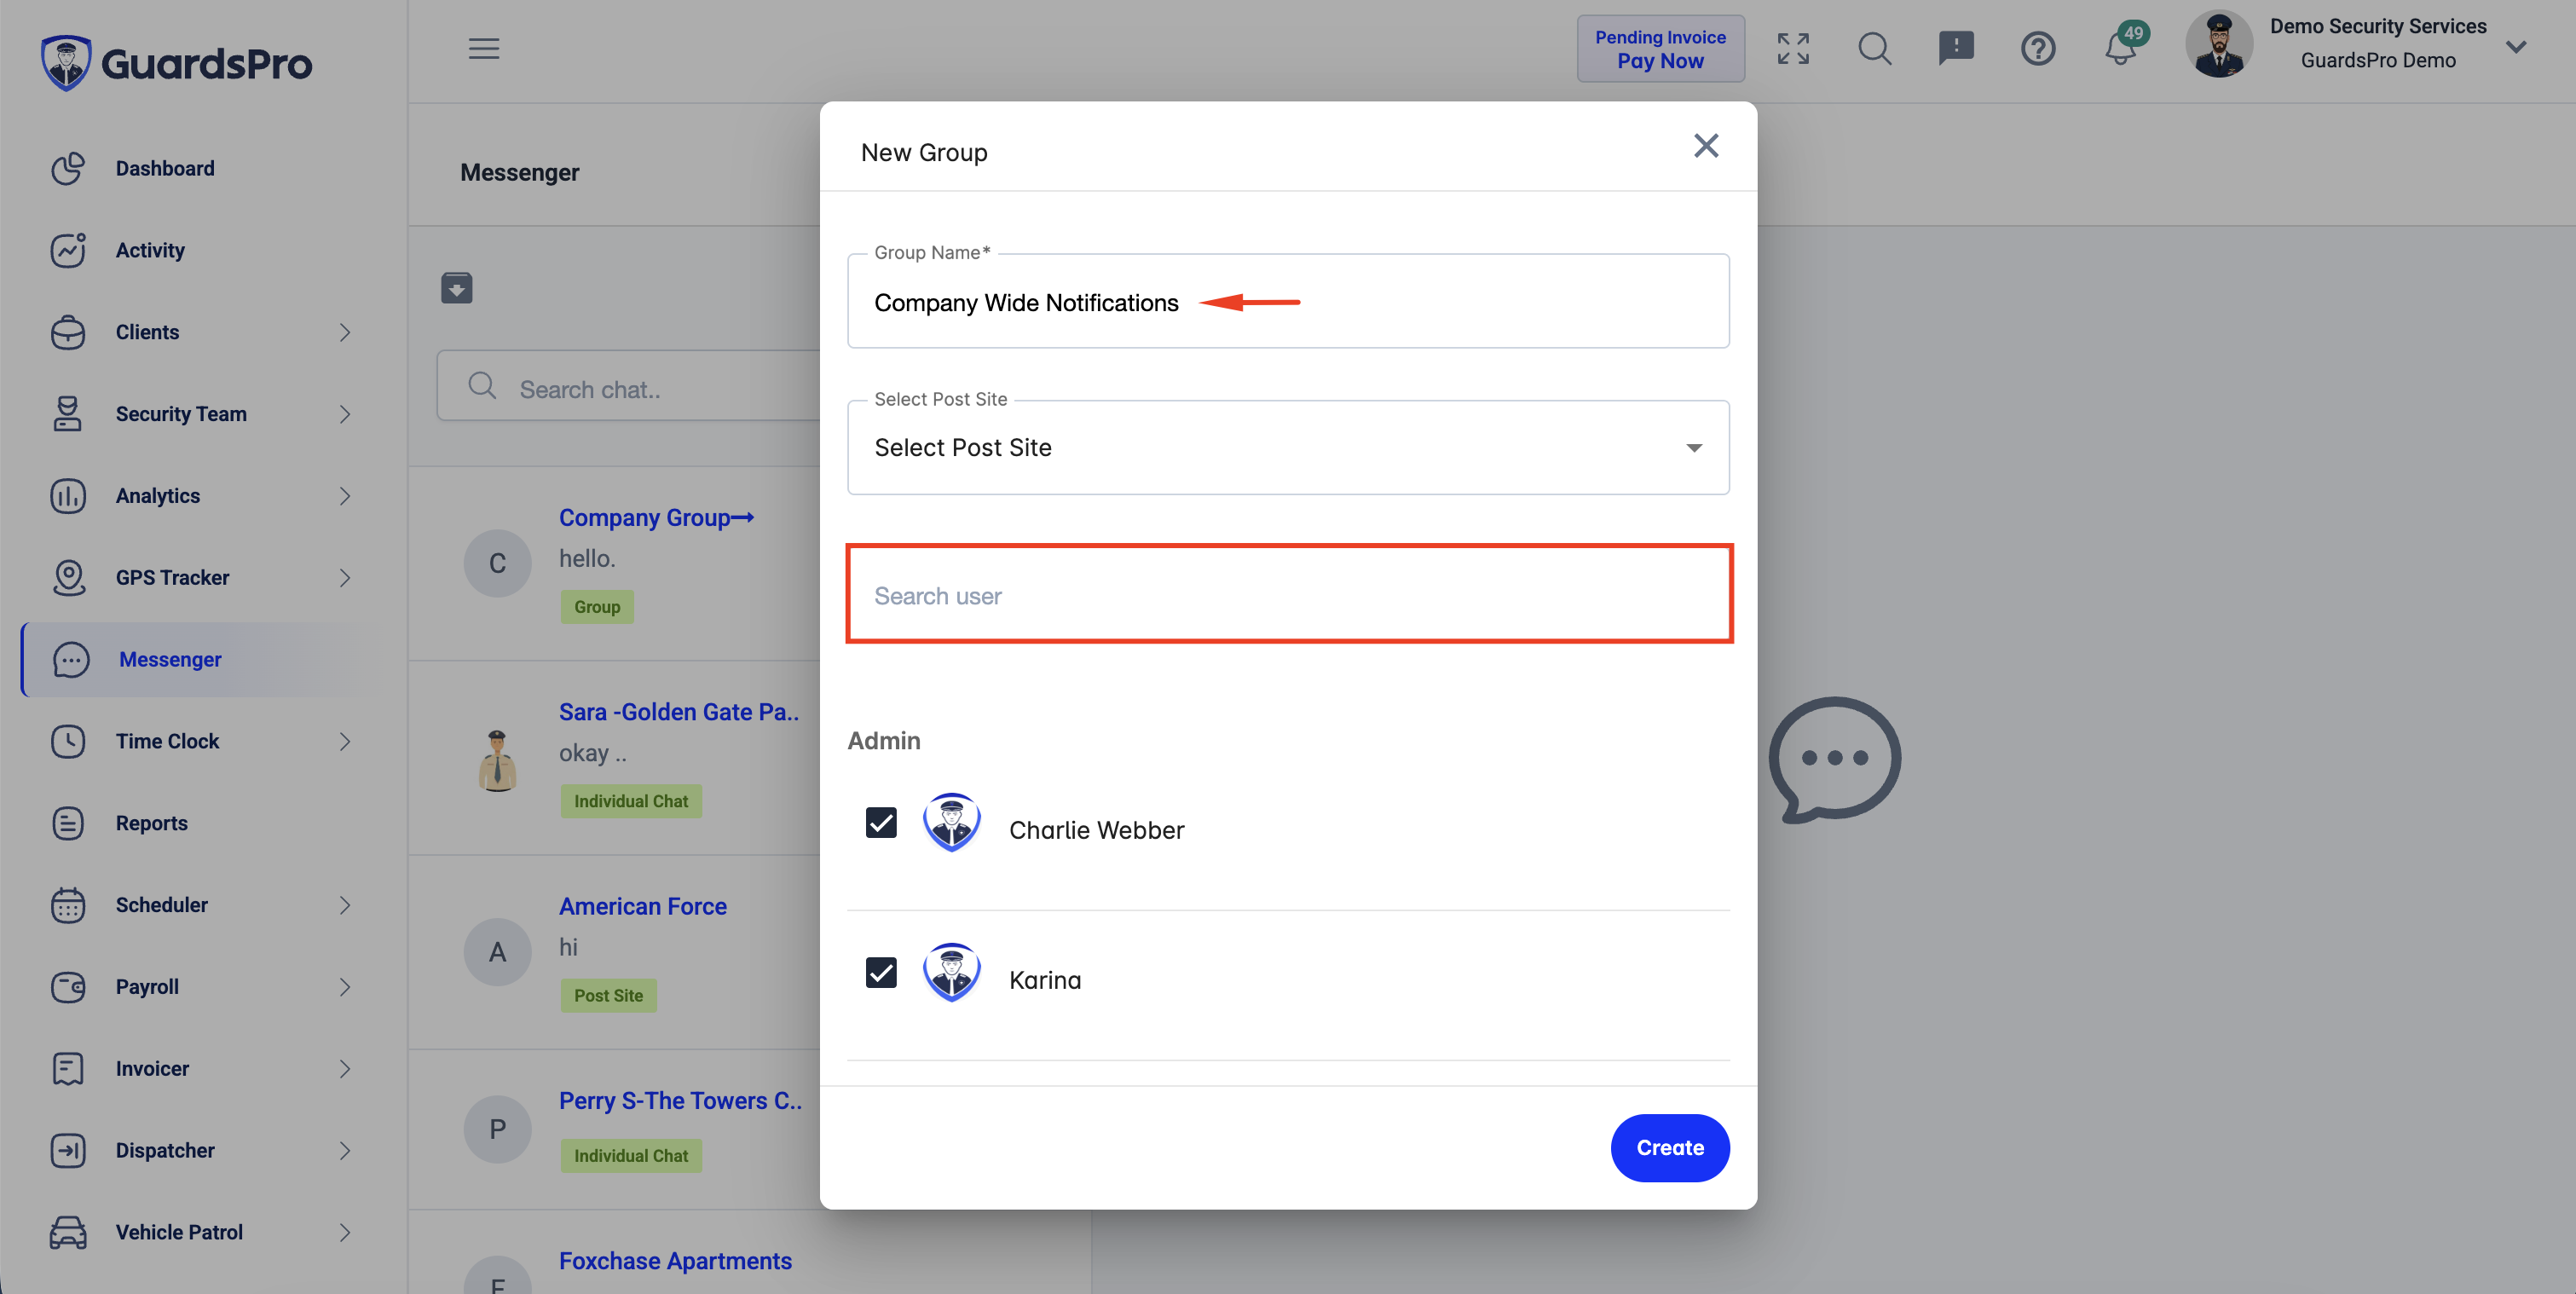Click the Time Clock icon
2576x1294 pixels.
[x=68, y=741]
